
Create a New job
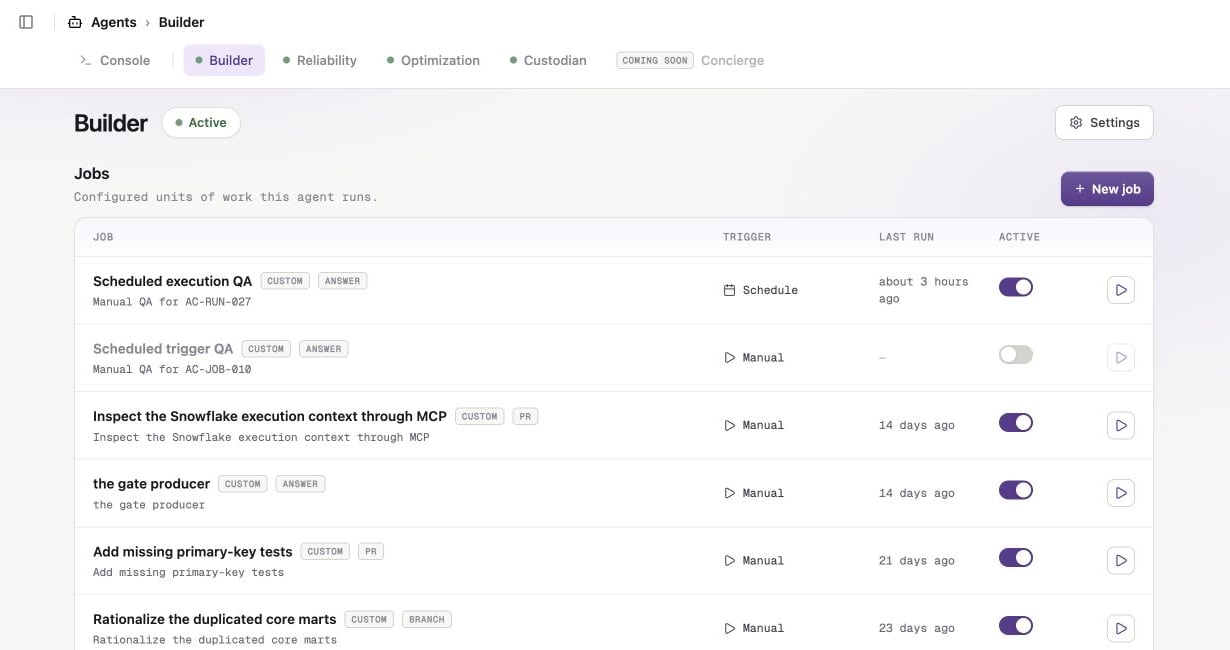pos(1107,189)
